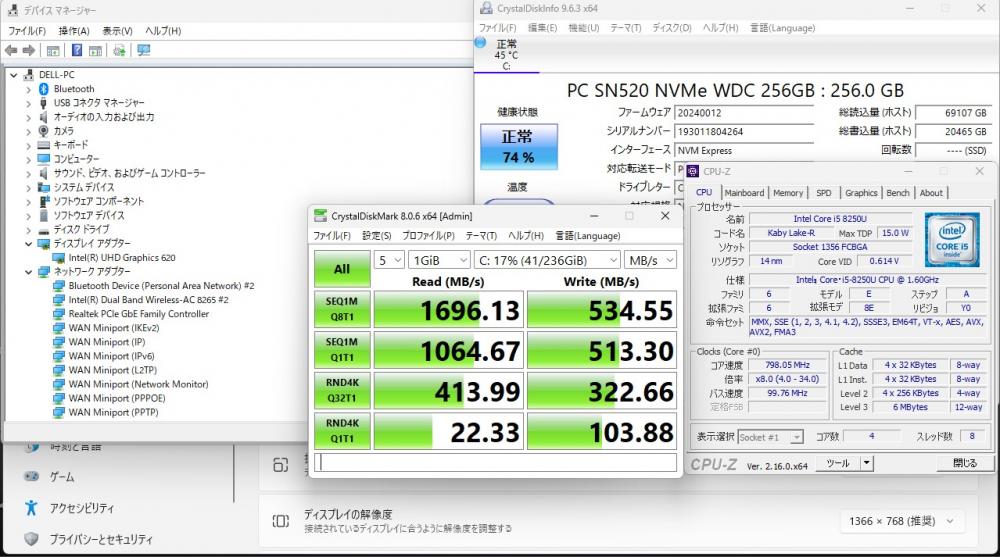This screenshot has width=1000, height=557.
Task: Click the SEQ1M Q8T1 test button
Action: (x=341, y=308)
